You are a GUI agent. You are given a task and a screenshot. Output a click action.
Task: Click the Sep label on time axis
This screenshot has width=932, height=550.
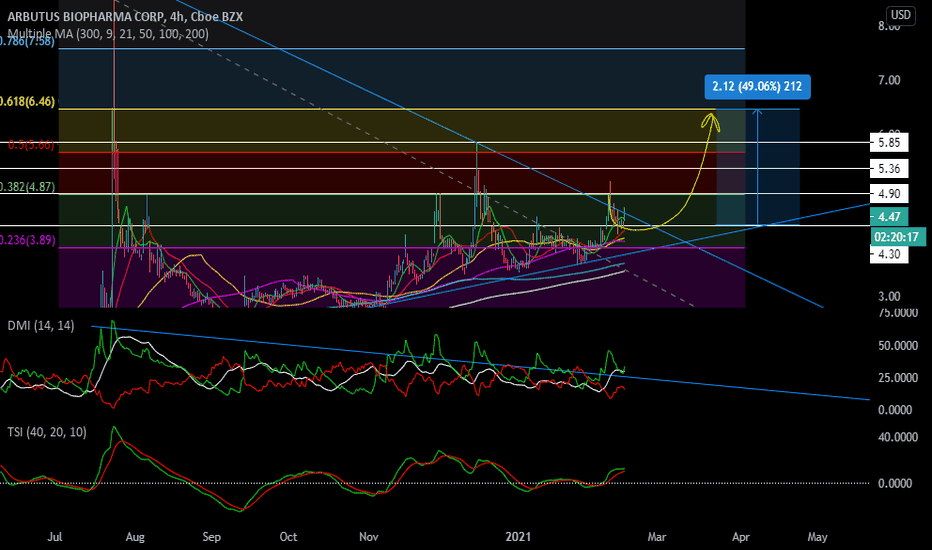212,537
